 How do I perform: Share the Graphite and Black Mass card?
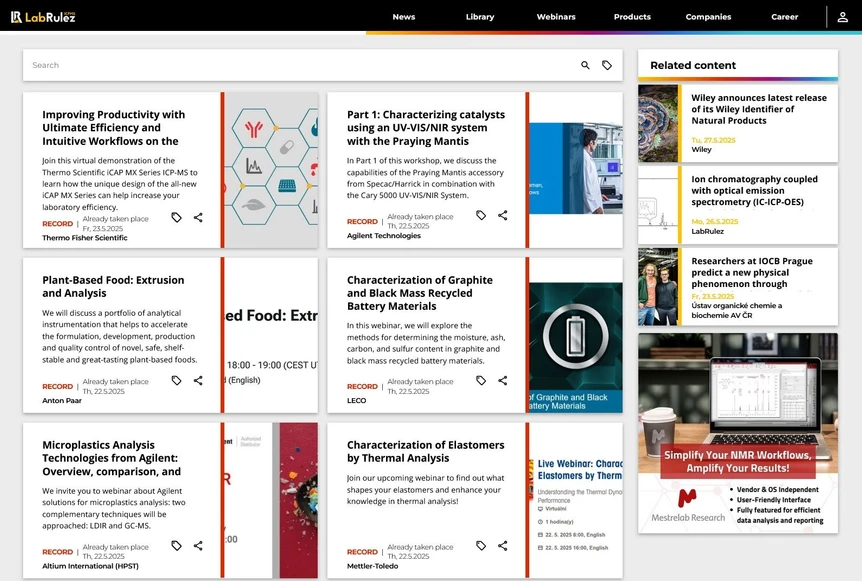point(502,380)
